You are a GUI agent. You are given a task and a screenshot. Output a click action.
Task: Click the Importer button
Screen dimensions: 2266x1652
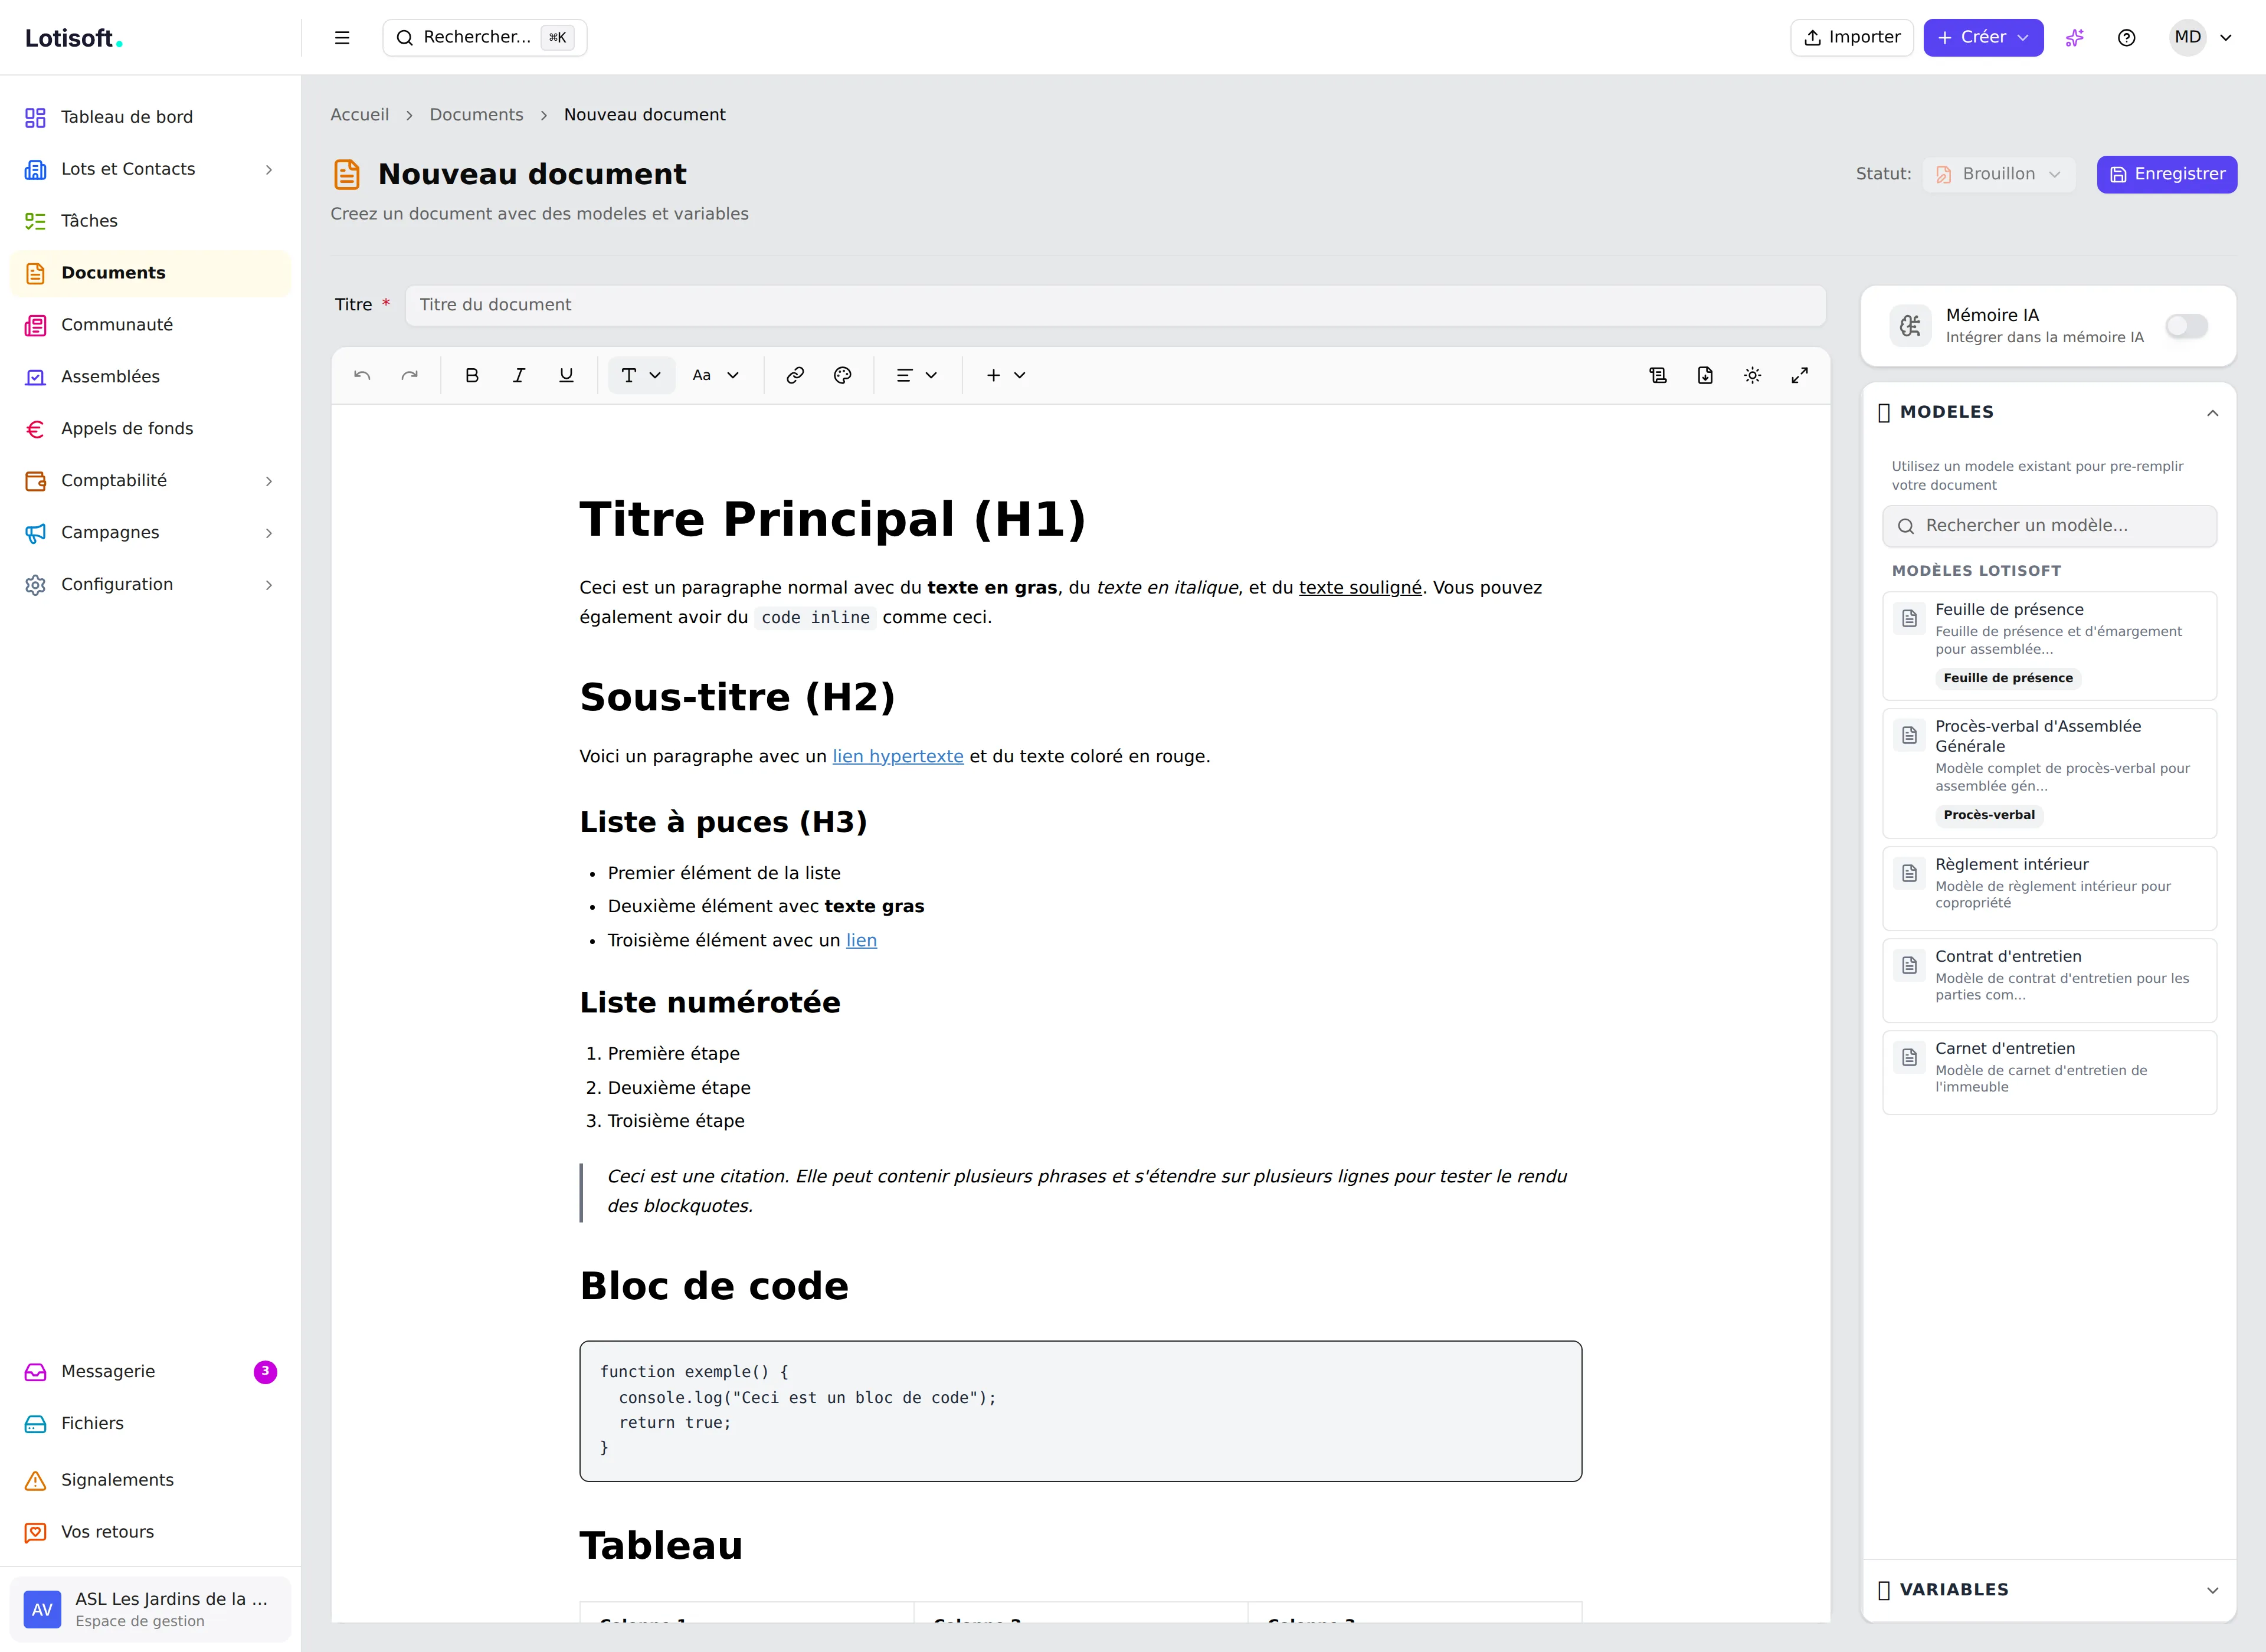click(x=1851, y=37)
